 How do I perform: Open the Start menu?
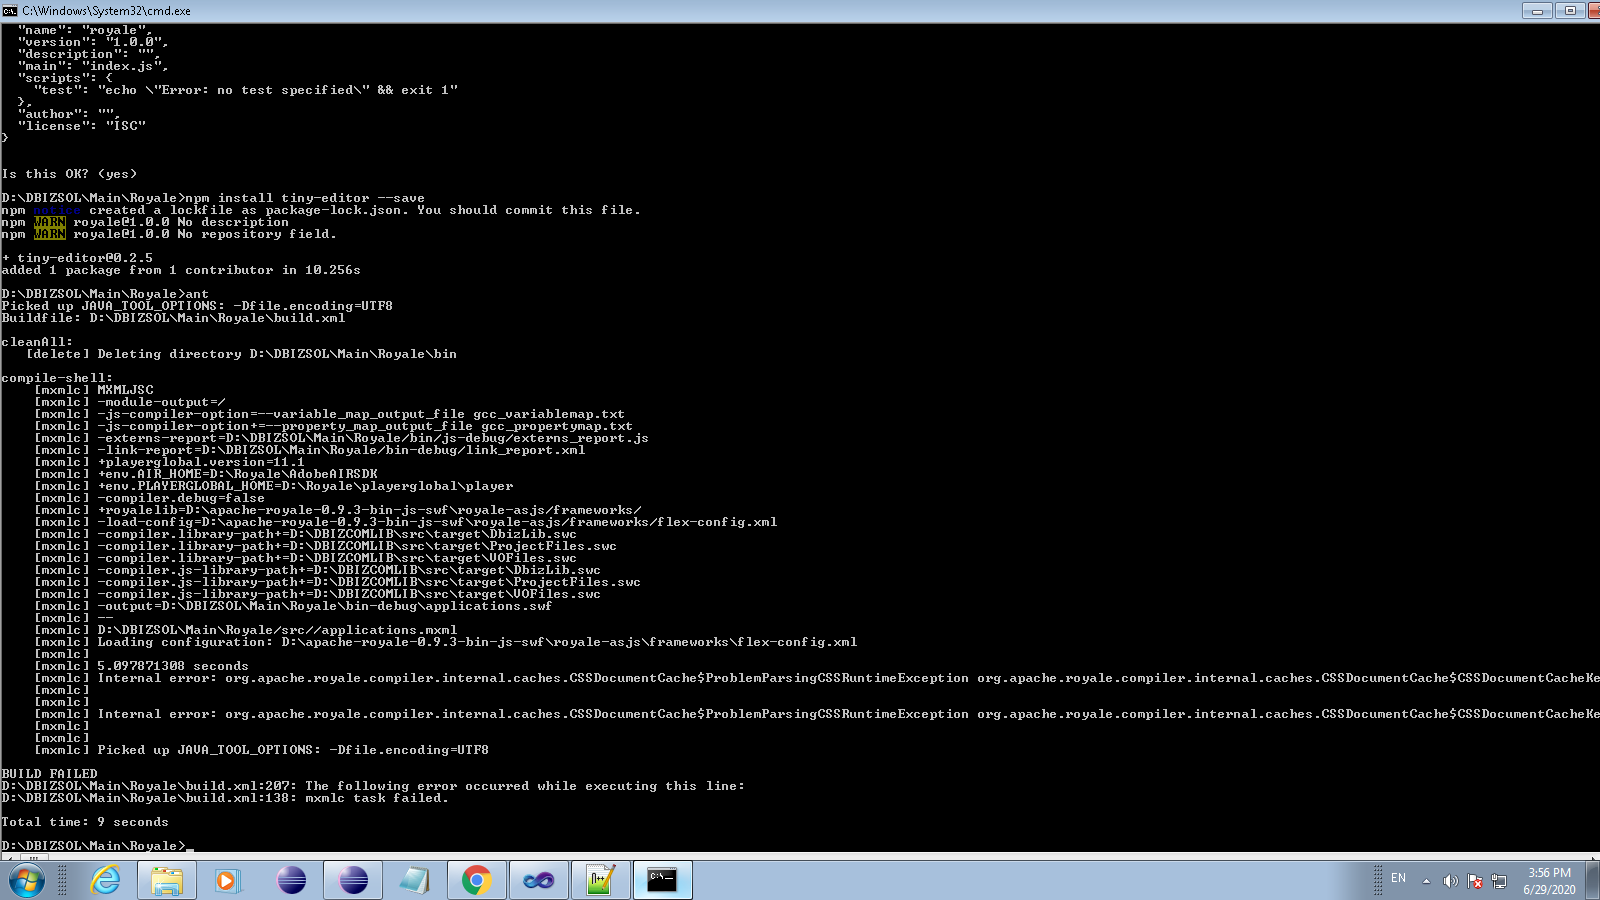coord(25,880)
